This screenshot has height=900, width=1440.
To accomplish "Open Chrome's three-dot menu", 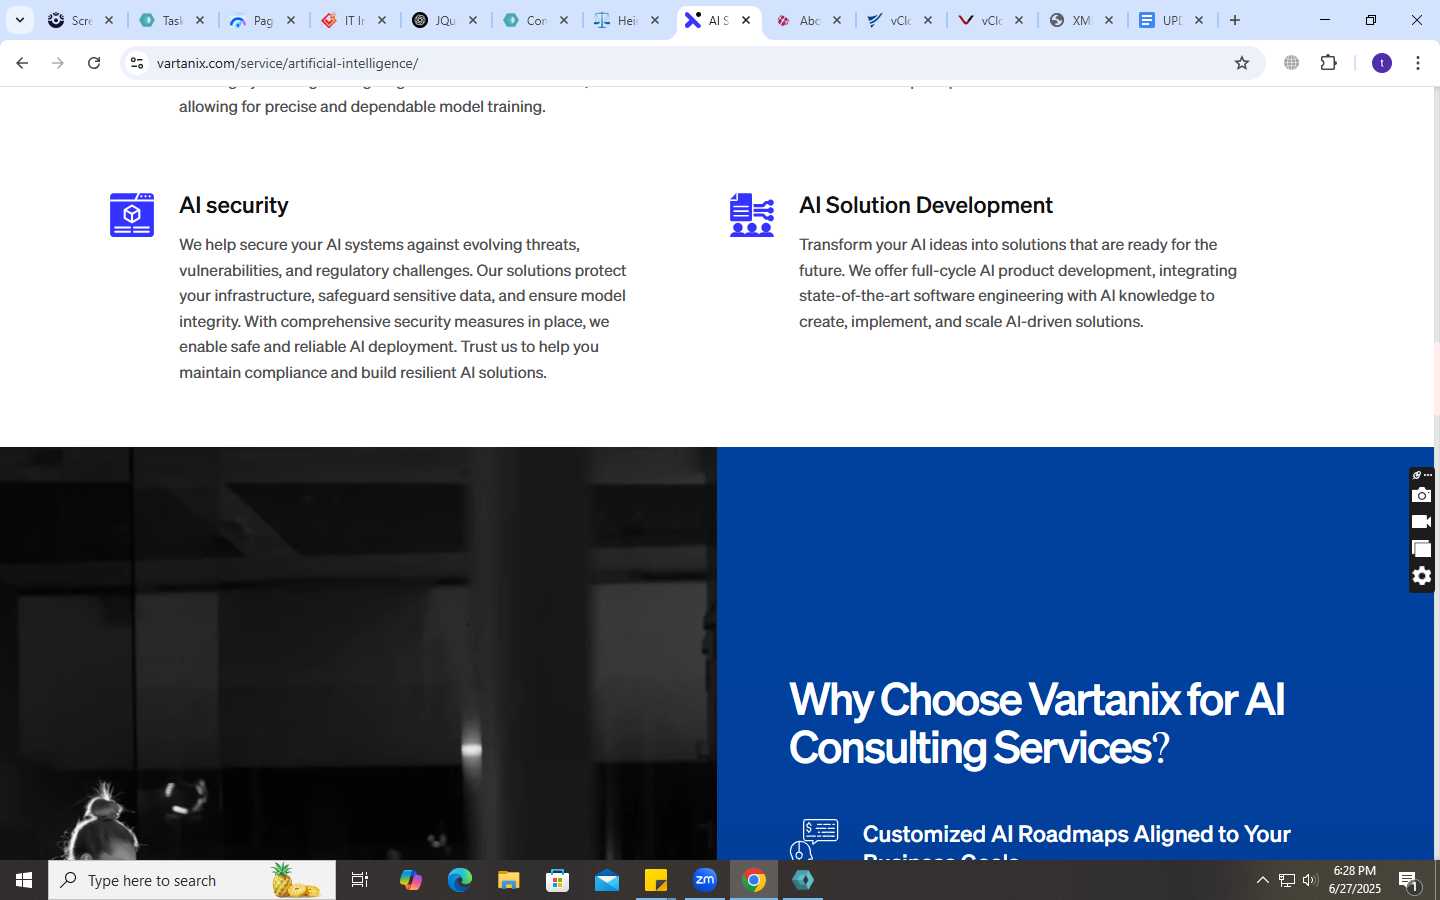I will (x=1418, y=63).
